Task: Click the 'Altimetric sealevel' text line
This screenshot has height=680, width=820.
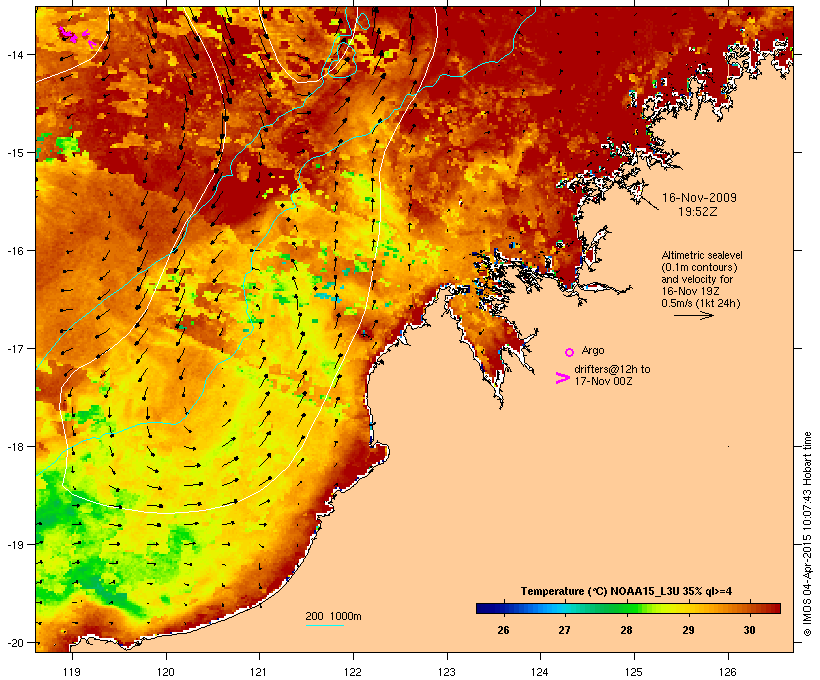Action: pos(702,255)
